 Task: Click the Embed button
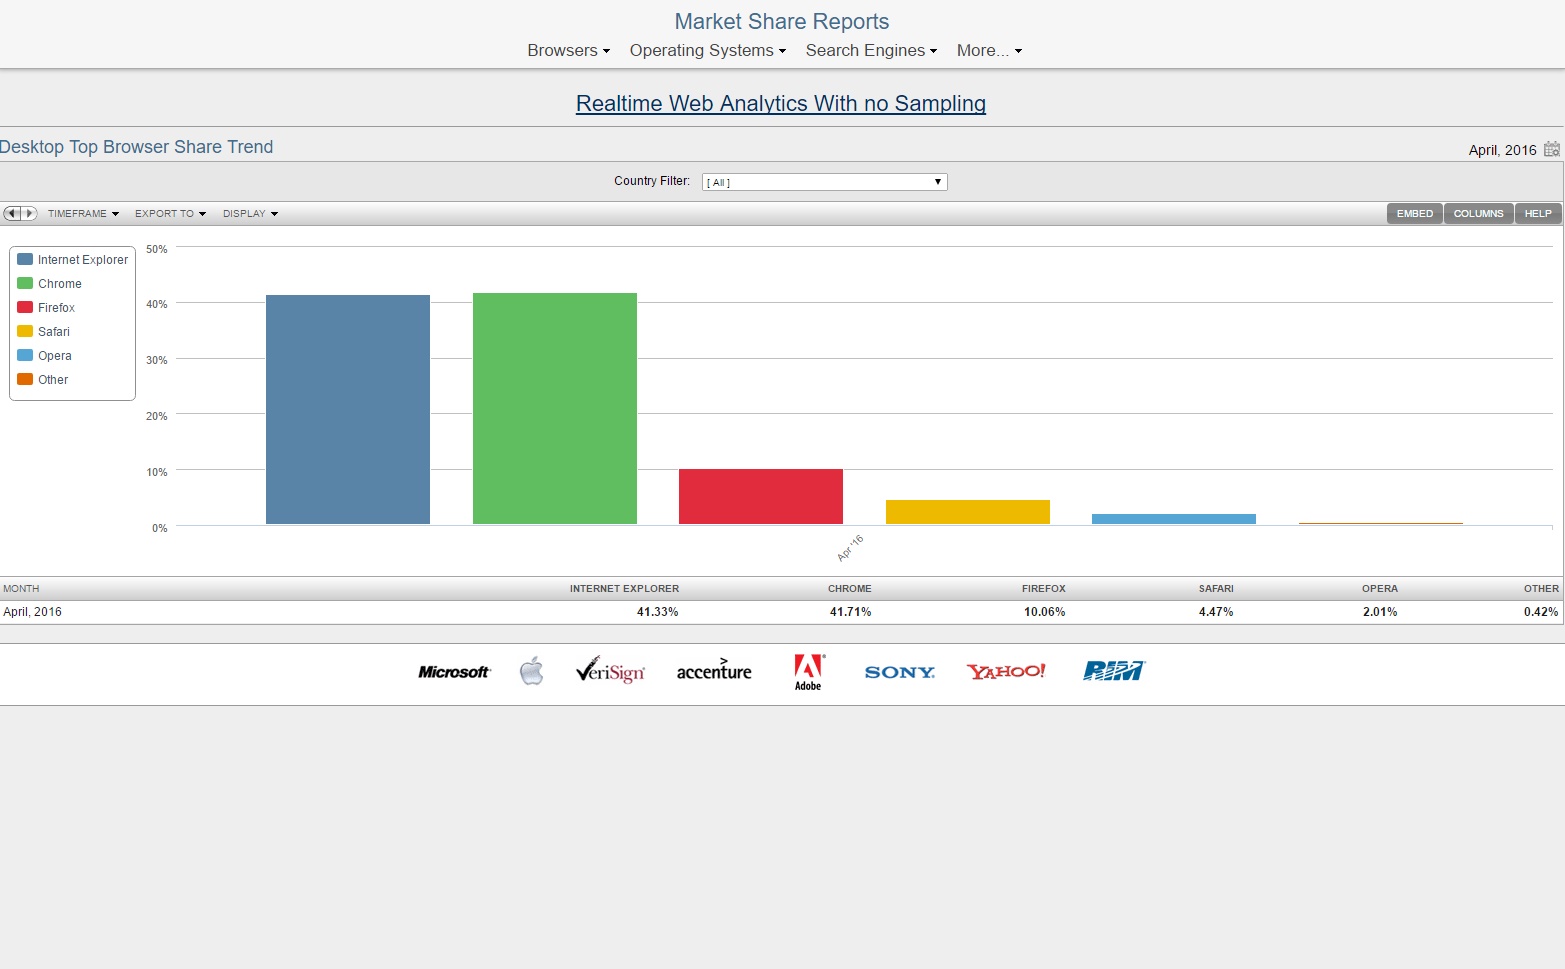pyautogui.click(x=1414, y=214)
